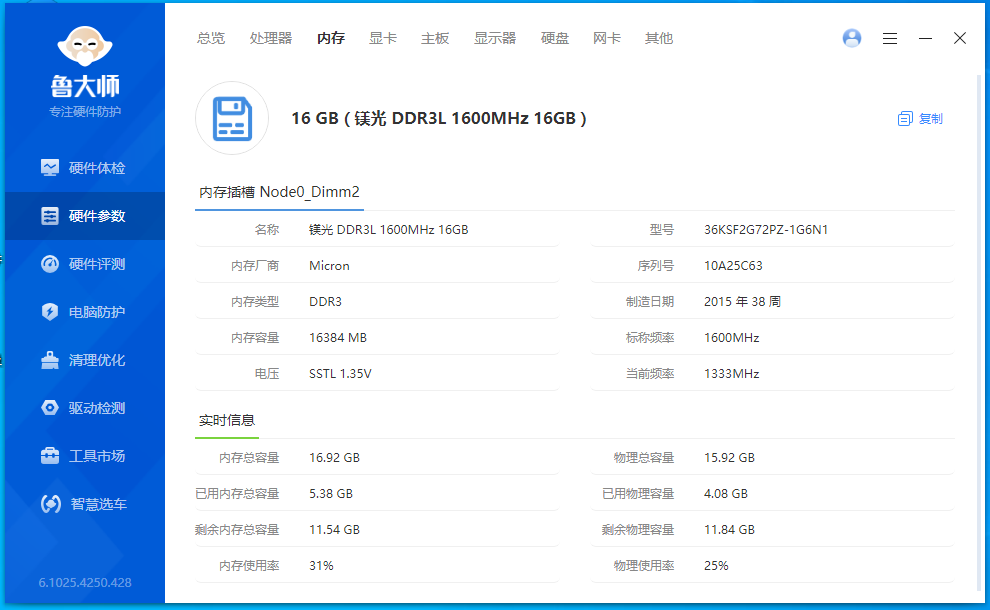Viewport: 990px width, 610px height.
Task: Click the 驱动检测 gear icon in sidebar
Action: click(50, 408)
